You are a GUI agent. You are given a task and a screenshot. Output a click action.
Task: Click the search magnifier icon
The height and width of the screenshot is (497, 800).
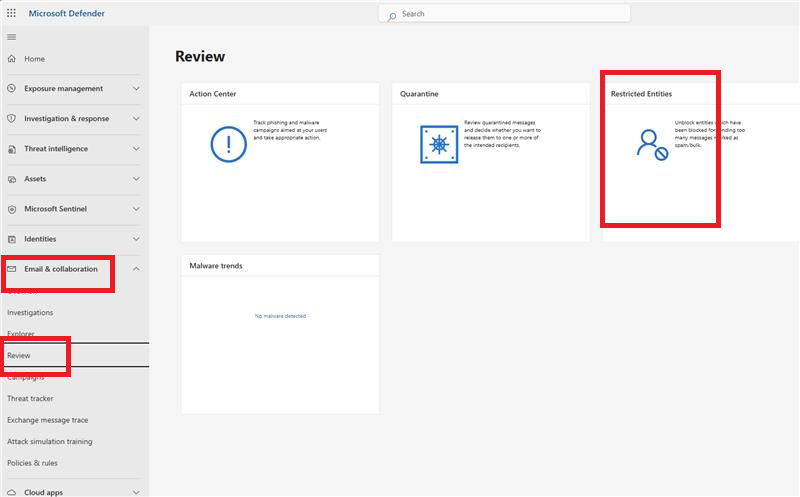click(x=392, y=16)
